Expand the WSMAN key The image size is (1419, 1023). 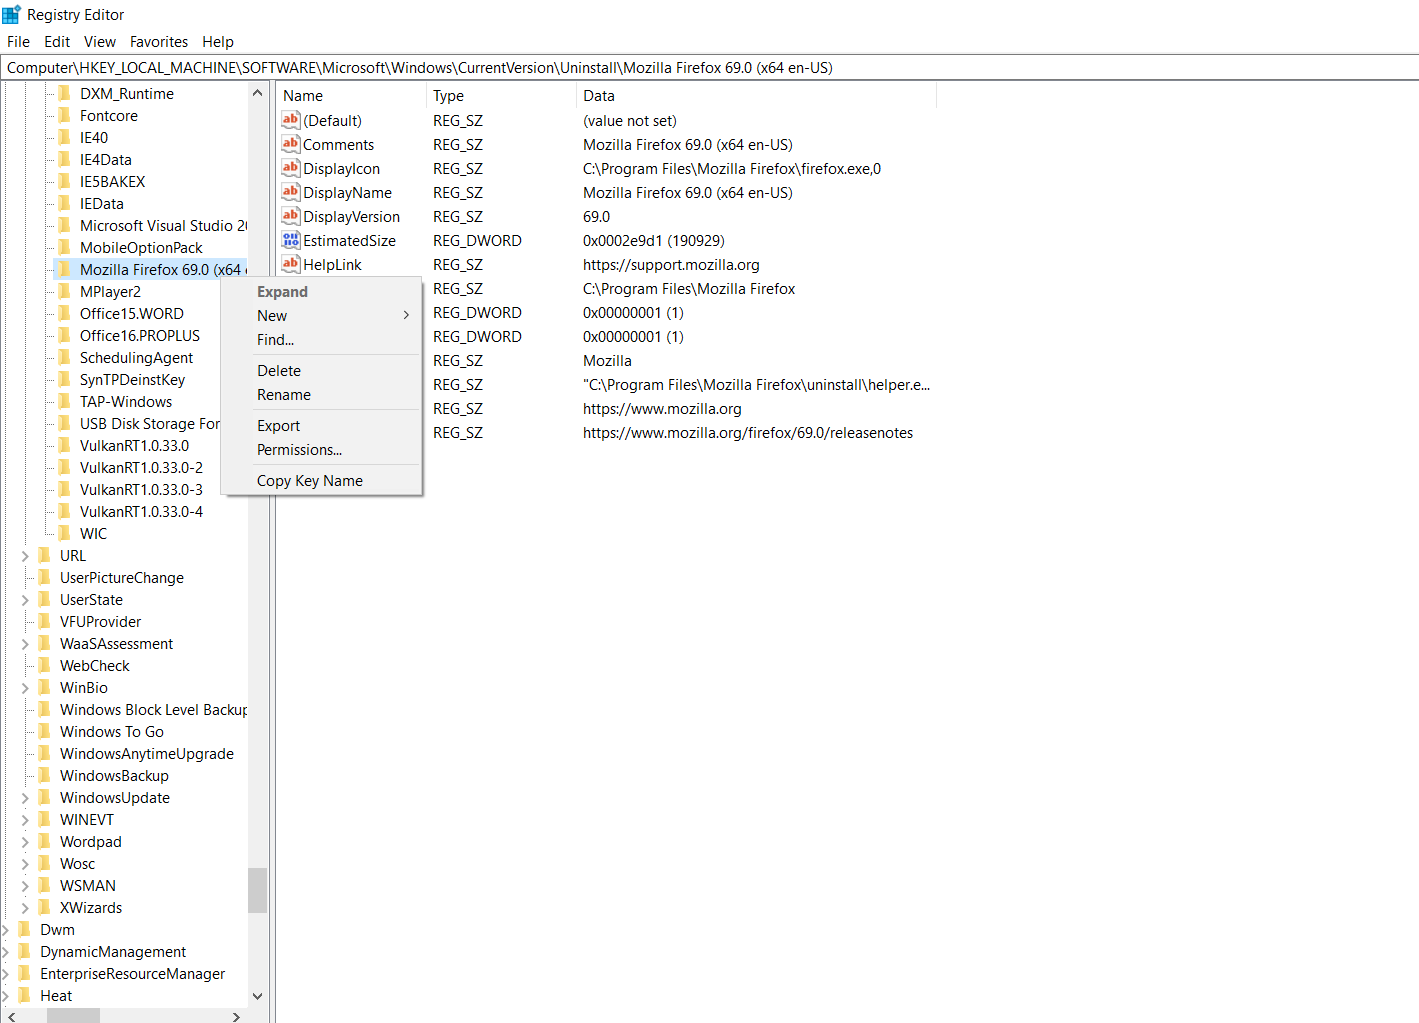tap(25, 886)
